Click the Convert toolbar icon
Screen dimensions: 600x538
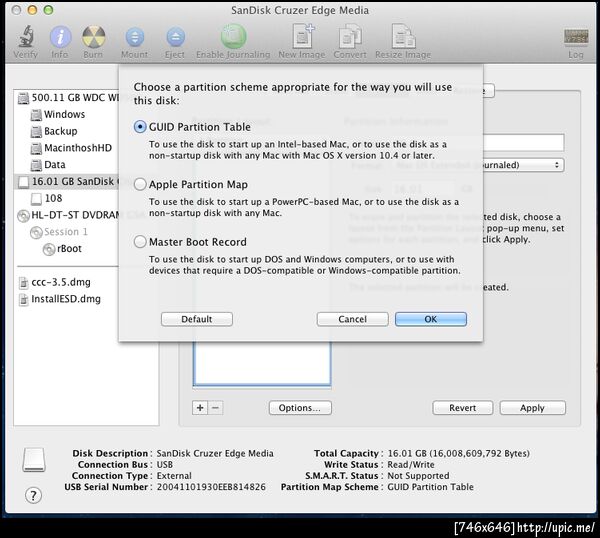350,36
